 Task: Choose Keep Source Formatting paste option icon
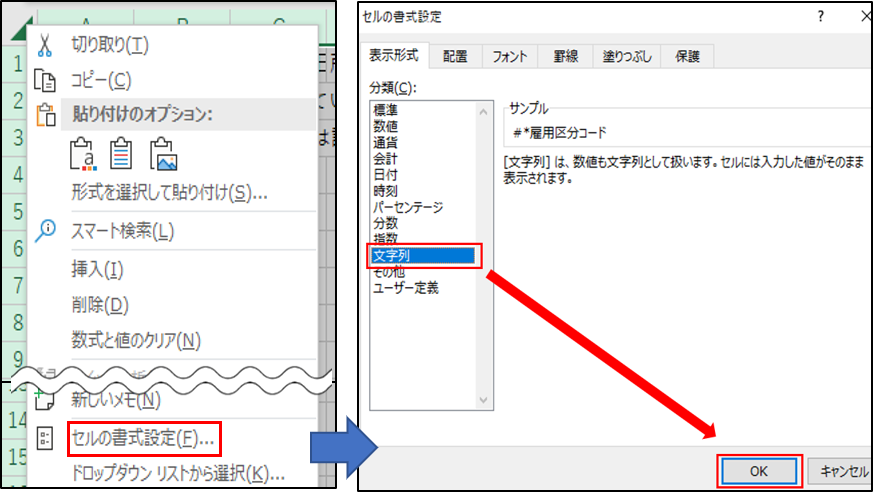pos(84,153)
